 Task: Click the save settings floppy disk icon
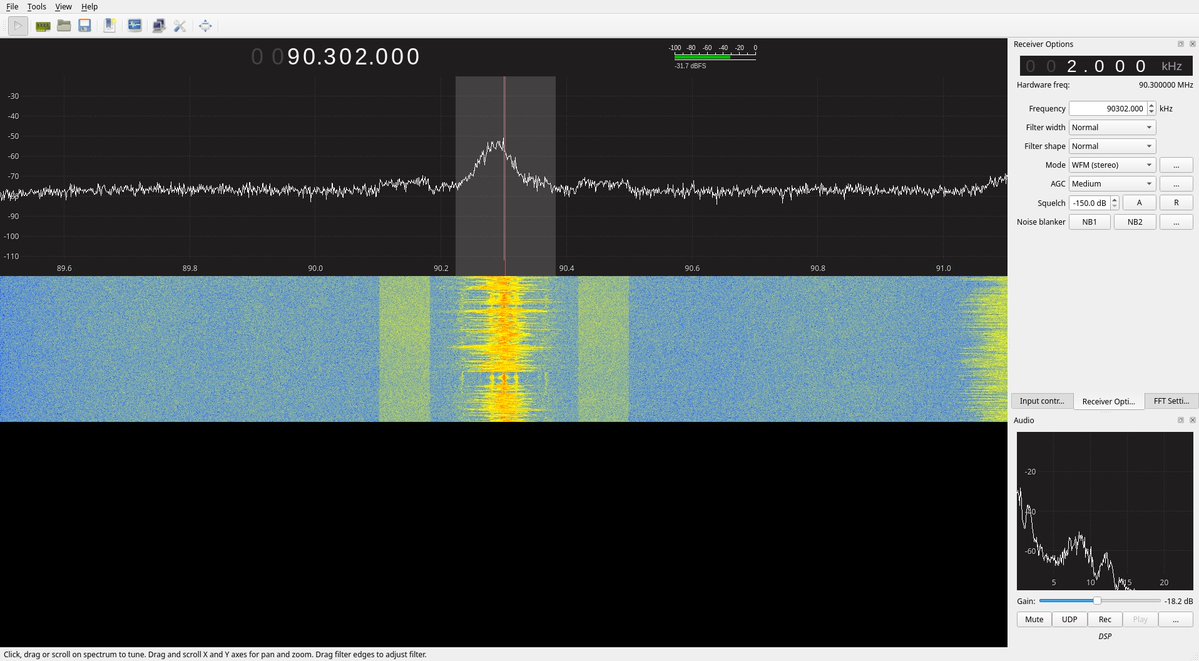pos(85,26)
